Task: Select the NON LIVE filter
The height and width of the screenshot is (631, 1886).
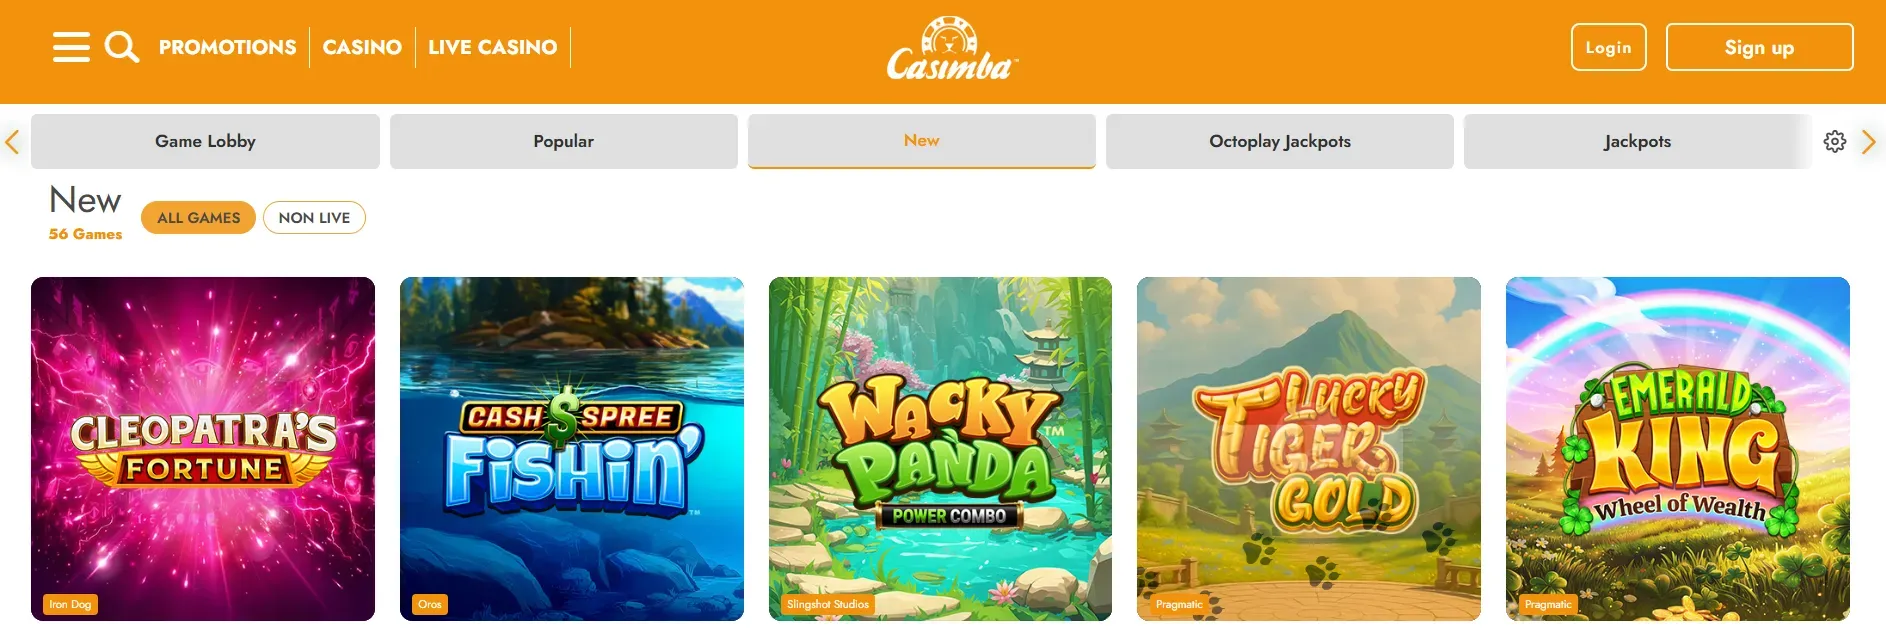Action: (314, 217)
